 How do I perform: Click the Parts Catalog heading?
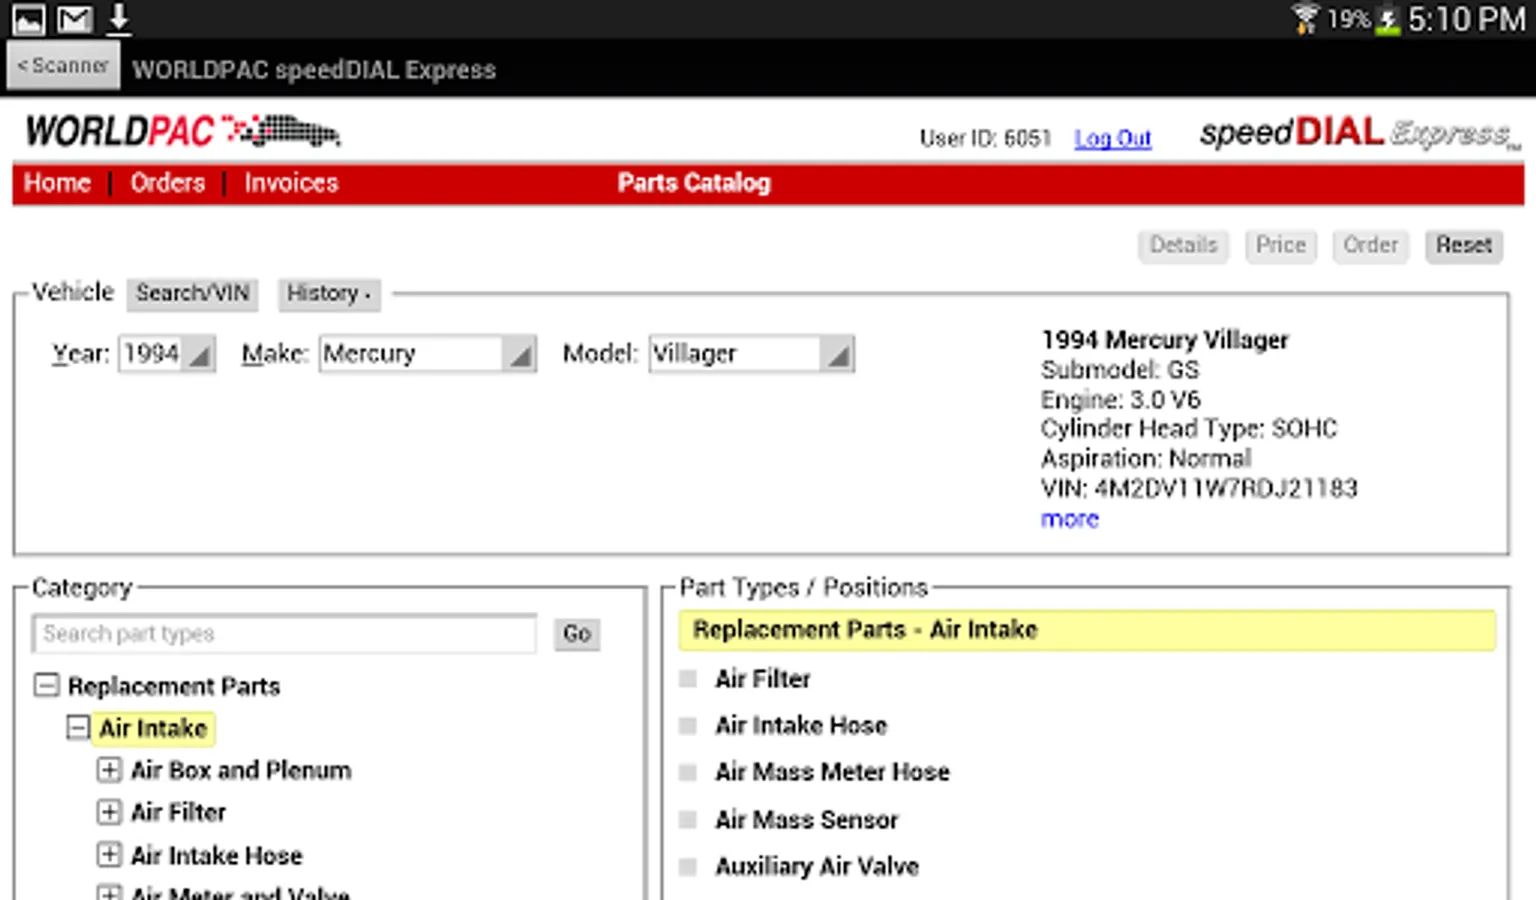click(x=694, y=183)
